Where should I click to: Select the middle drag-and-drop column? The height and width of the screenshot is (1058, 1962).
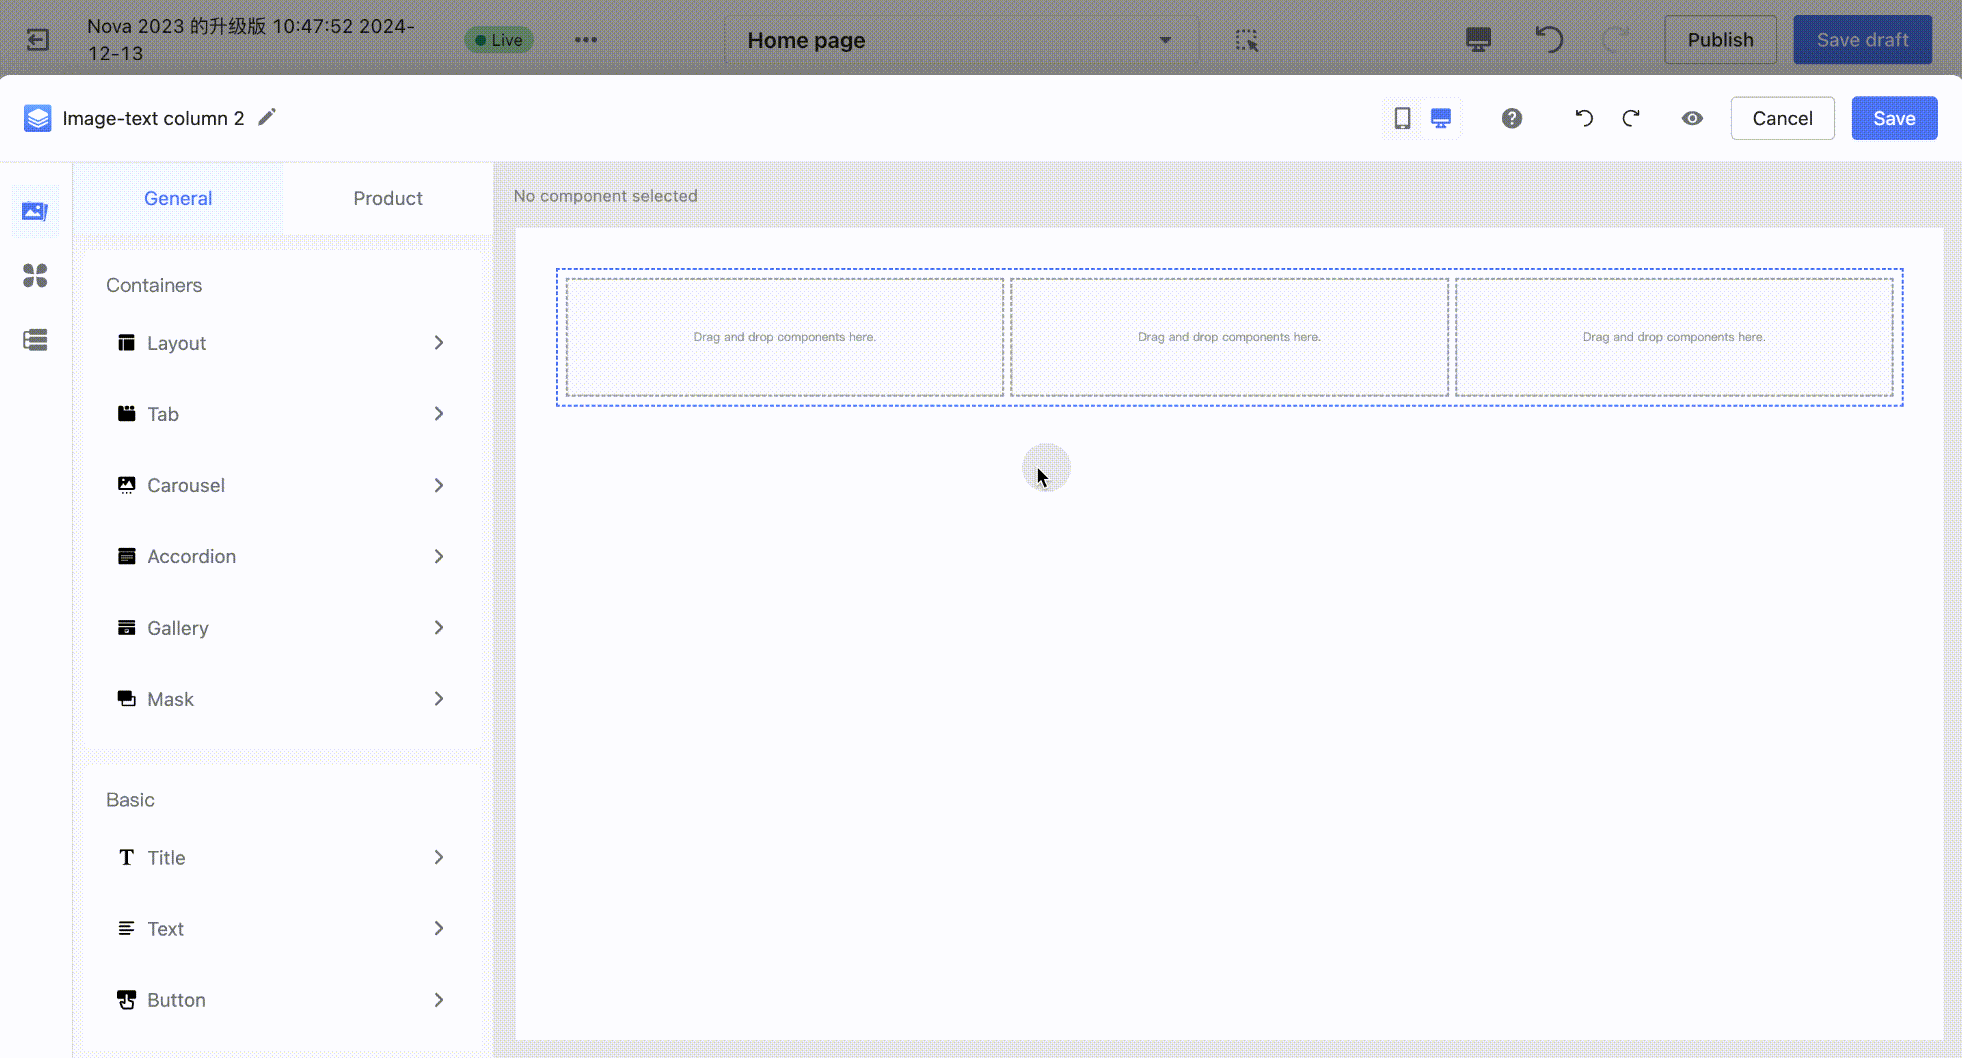click(x=1229, y=337)
